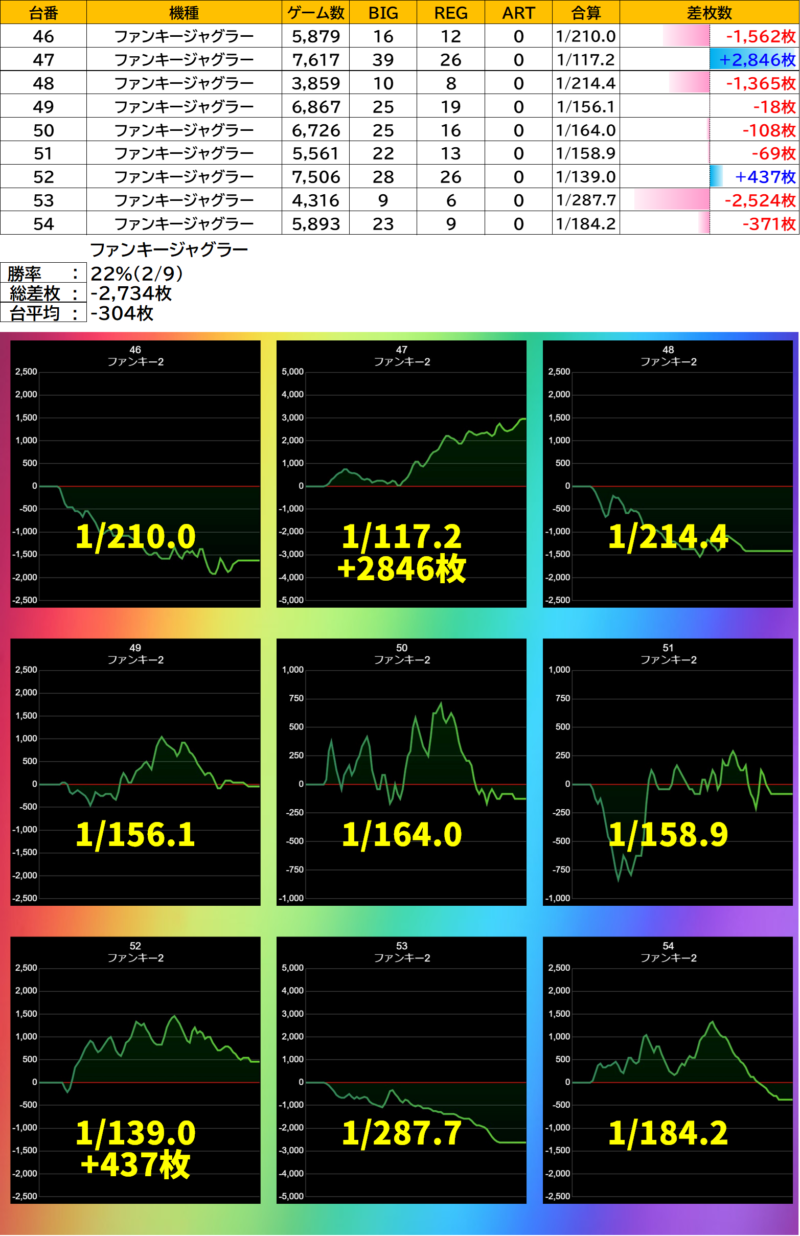This screenshot has width=800, height=1236.
Task: Select machine number 47 in the table
Action: click(x=44, y=60)
